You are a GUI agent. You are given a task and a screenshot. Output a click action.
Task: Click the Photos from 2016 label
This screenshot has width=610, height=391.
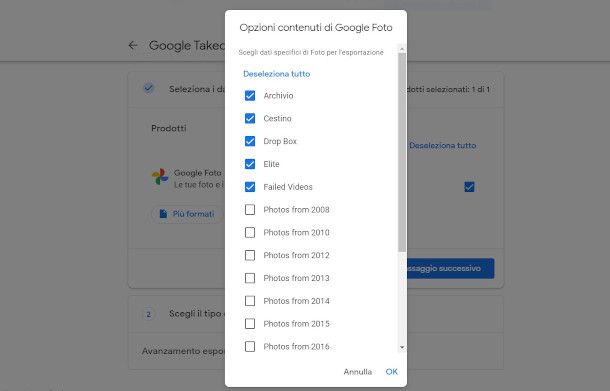[296, 346]
